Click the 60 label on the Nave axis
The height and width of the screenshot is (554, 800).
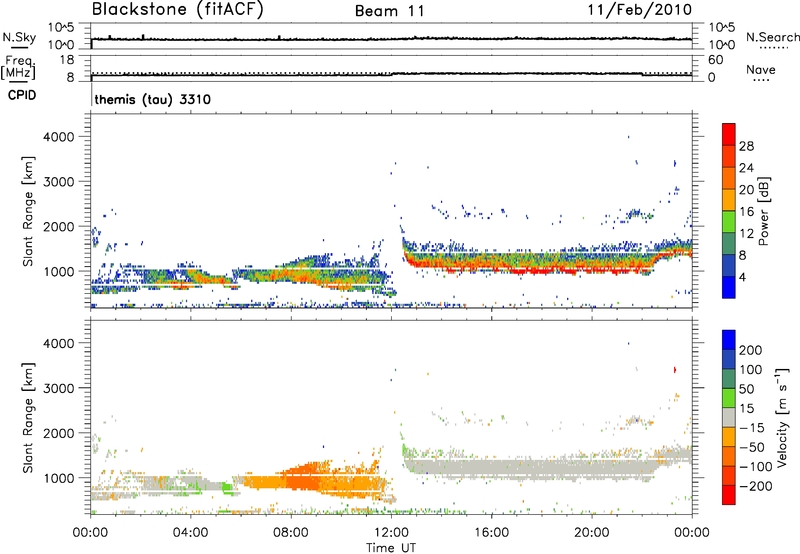click(x=715, y=60)
